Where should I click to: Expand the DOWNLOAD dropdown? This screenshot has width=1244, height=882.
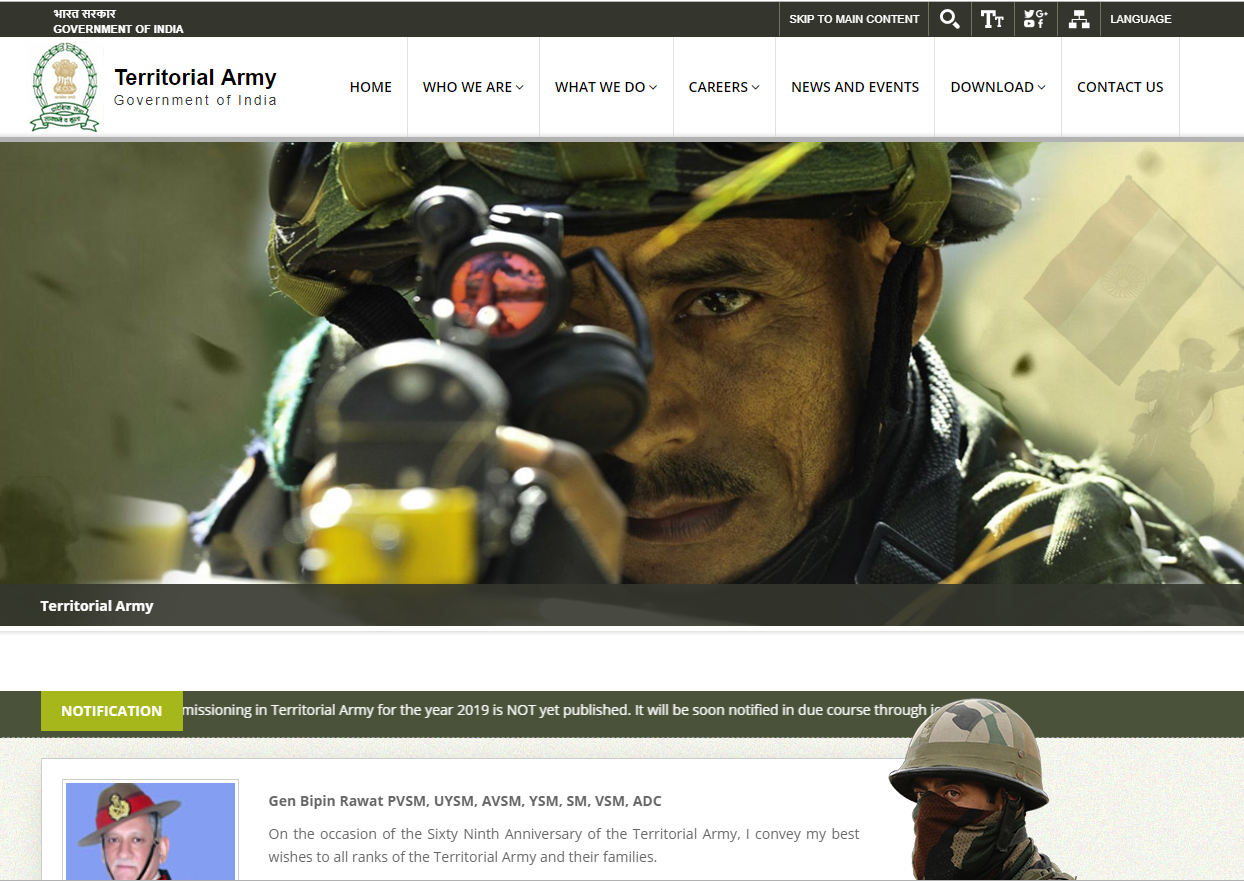click(x=997, y=87)
